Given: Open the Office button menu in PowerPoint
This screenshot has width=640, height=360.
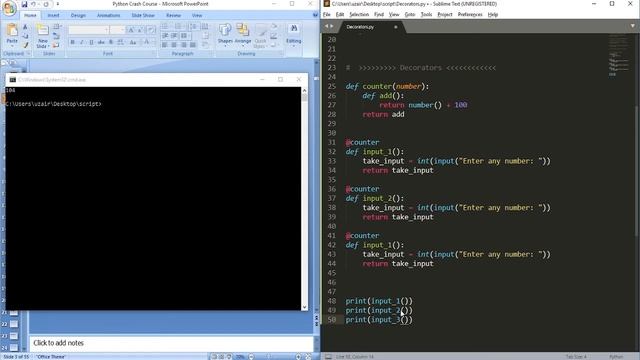Looking at the screenshot, I should click(9, 8).
